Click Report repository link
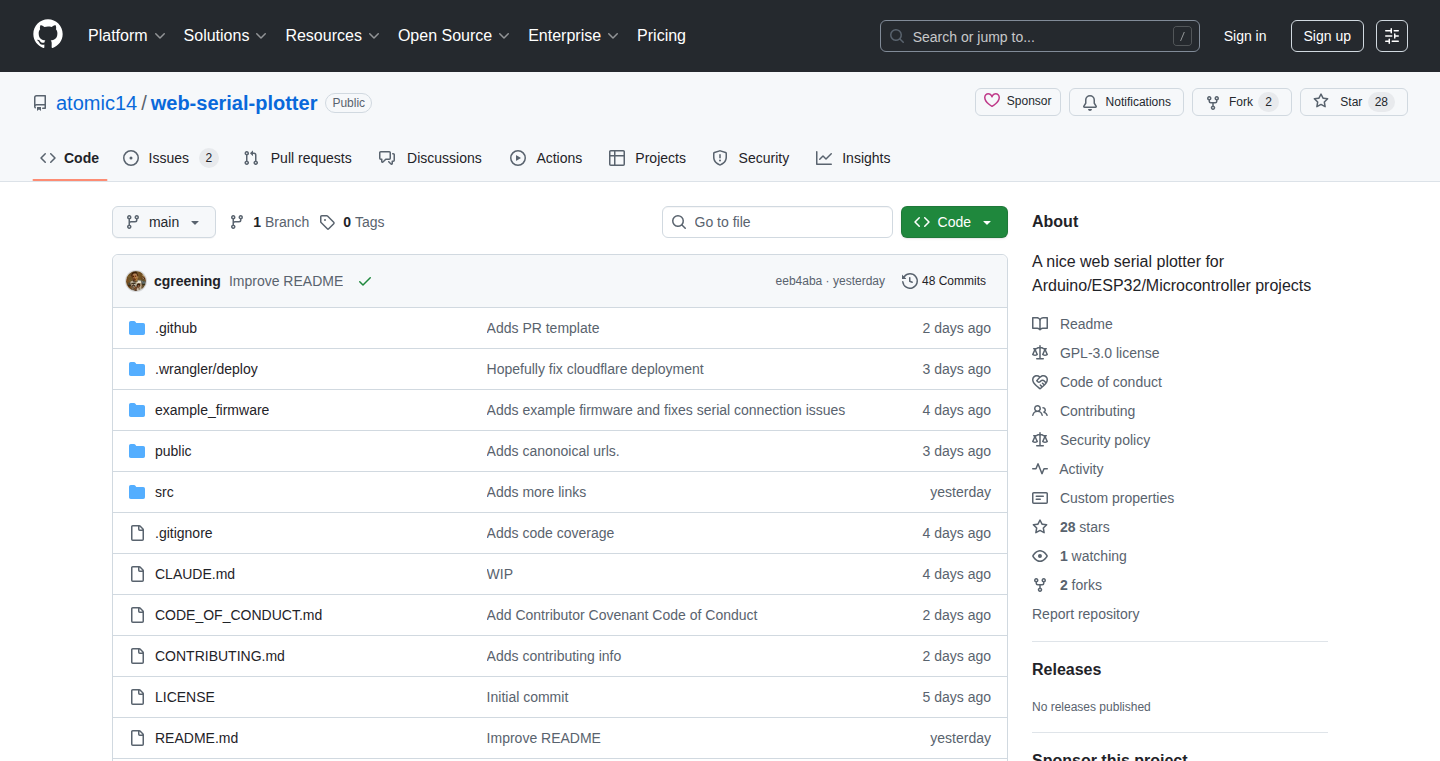Image resolution: width=1440 pixels, height=761 pixels. click(x=1086, y=614)
